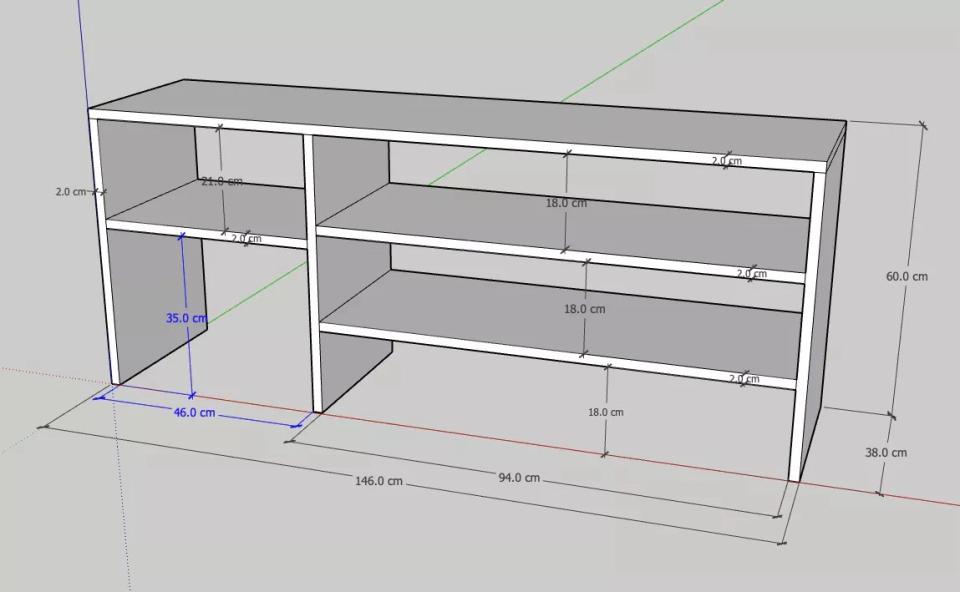Viewport: 960px width, 592px height.
Task: Select the 18.0 cm dimension above the floor
Action: (605, 412)
